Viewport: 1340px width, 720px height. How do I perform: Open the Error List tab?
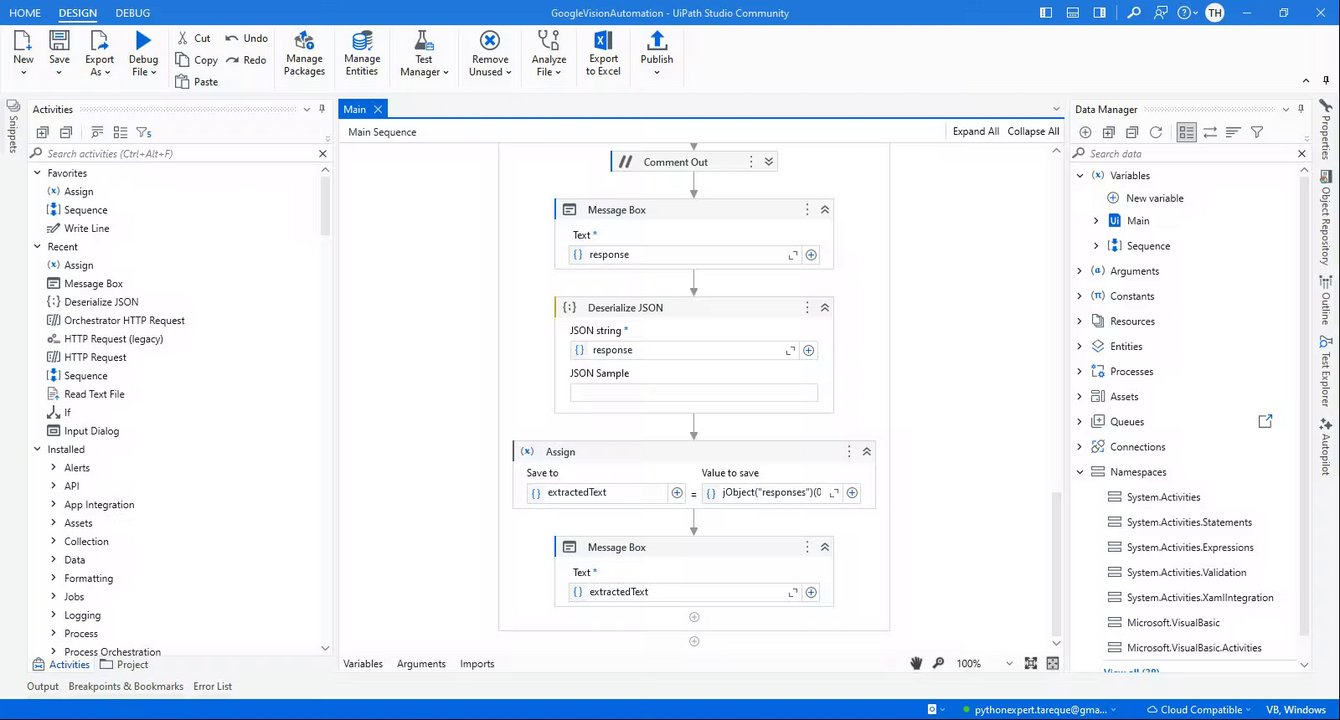pyautogui.click(x=213, y=687)
